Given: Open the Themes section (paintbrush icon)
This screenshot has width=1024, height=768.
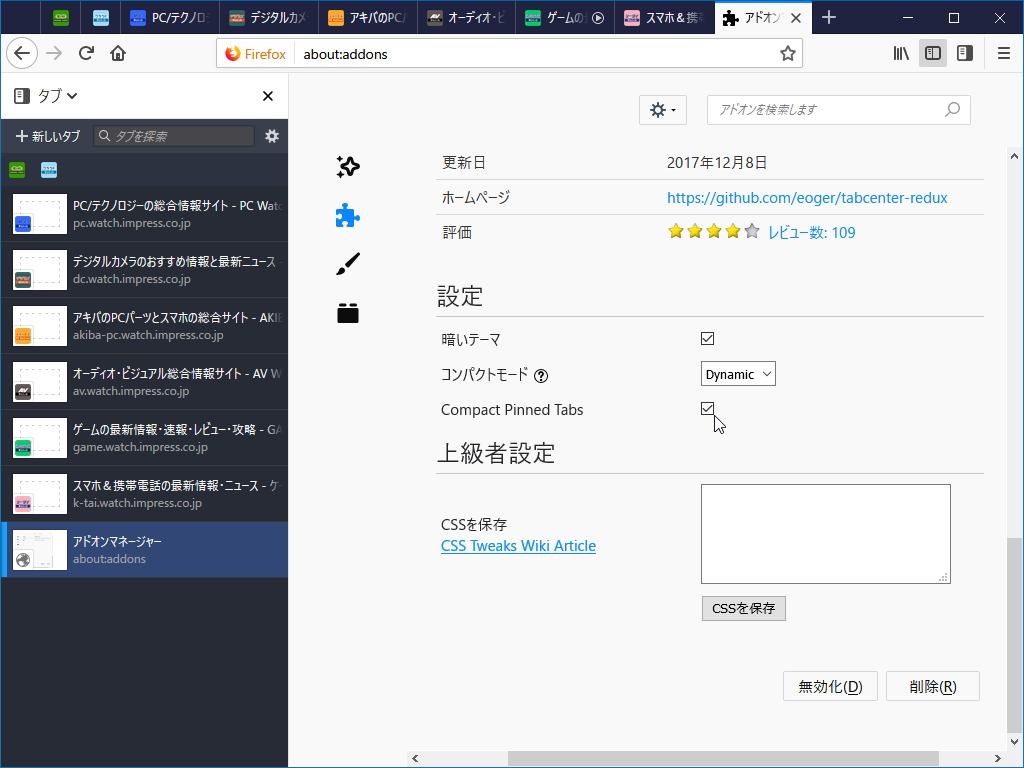Looking at the screenshot, I should point(347,263).
